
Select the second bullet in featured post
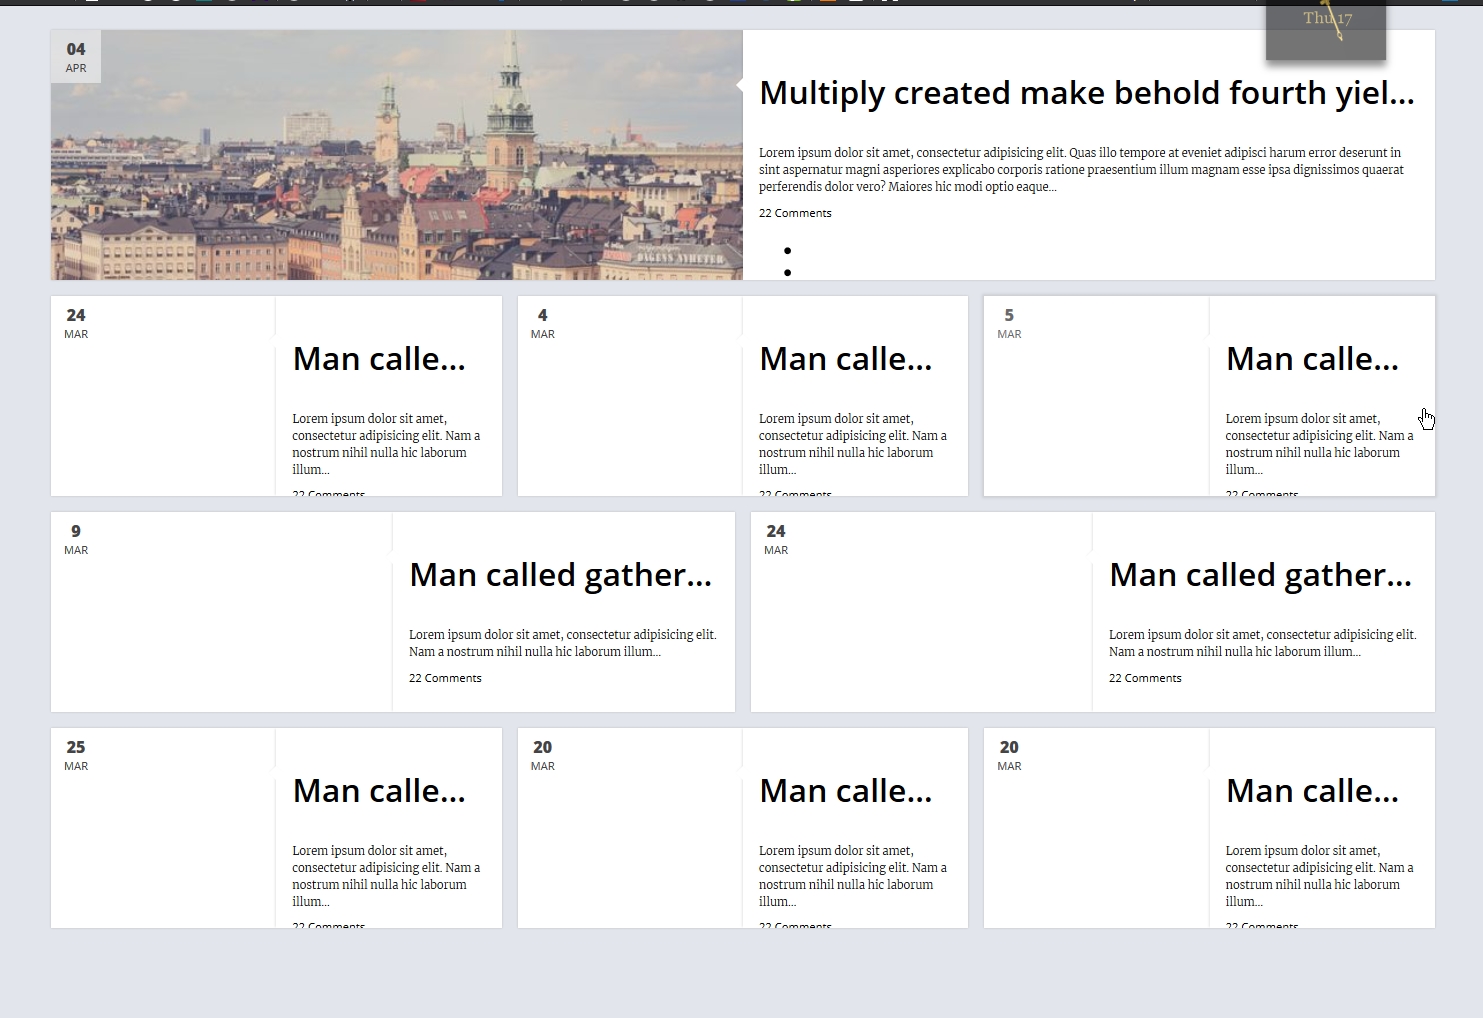pyautogui.click(x=788, y=272)
